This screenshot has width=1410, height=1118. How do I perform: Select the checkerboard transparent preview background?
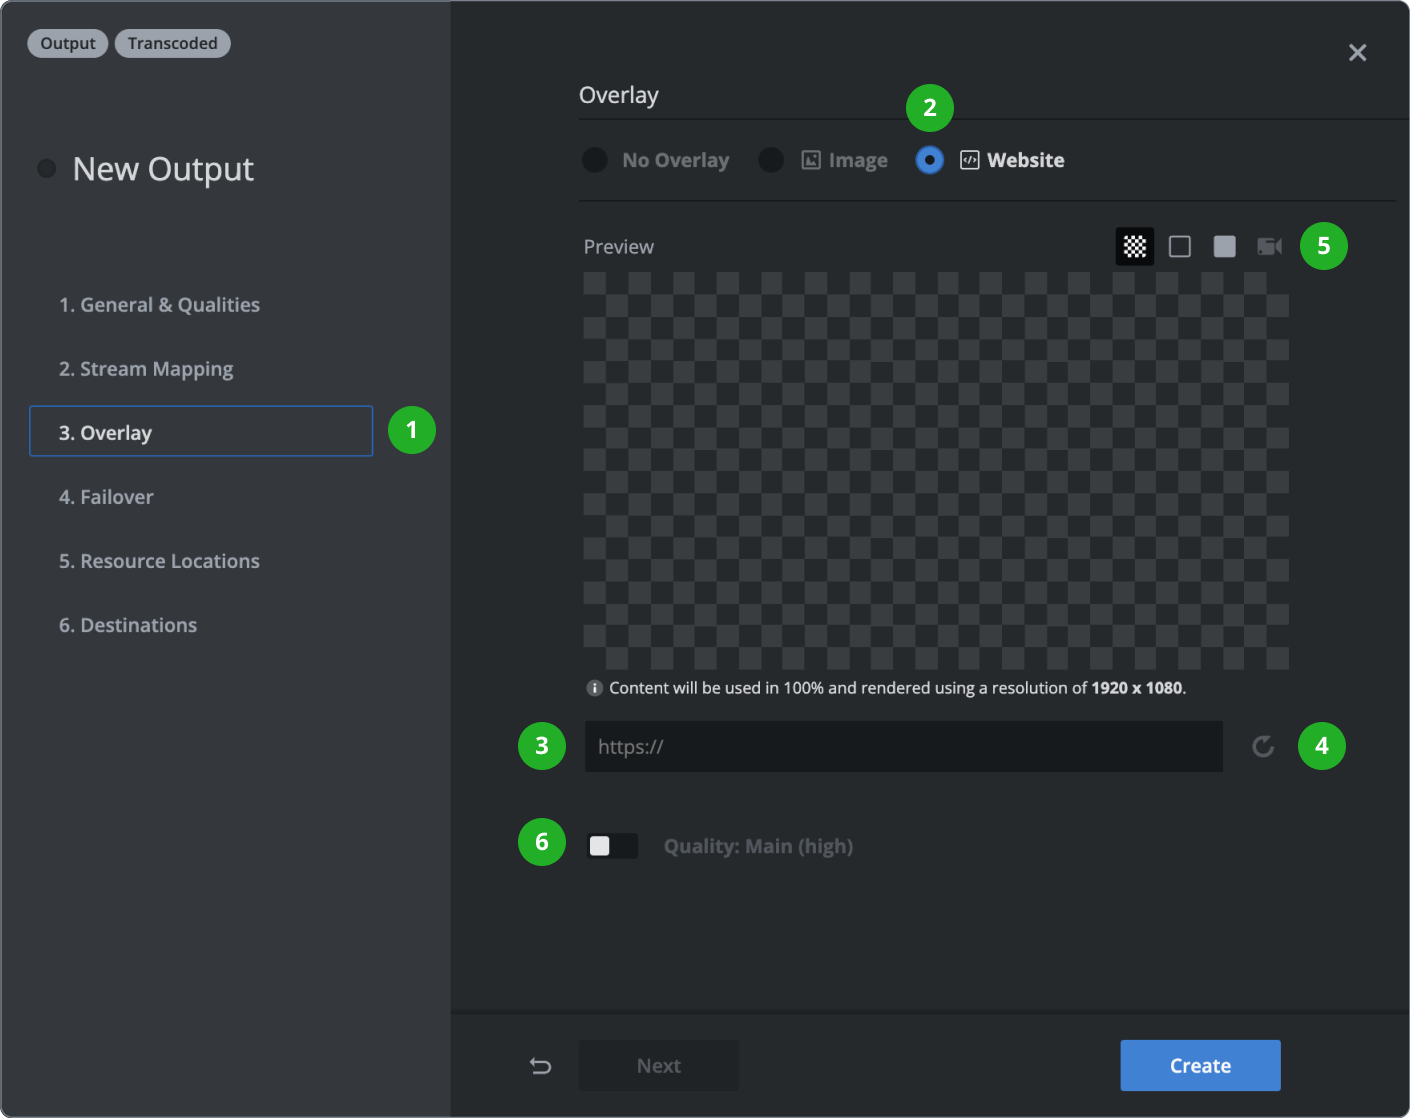[x=1134, y=246]
